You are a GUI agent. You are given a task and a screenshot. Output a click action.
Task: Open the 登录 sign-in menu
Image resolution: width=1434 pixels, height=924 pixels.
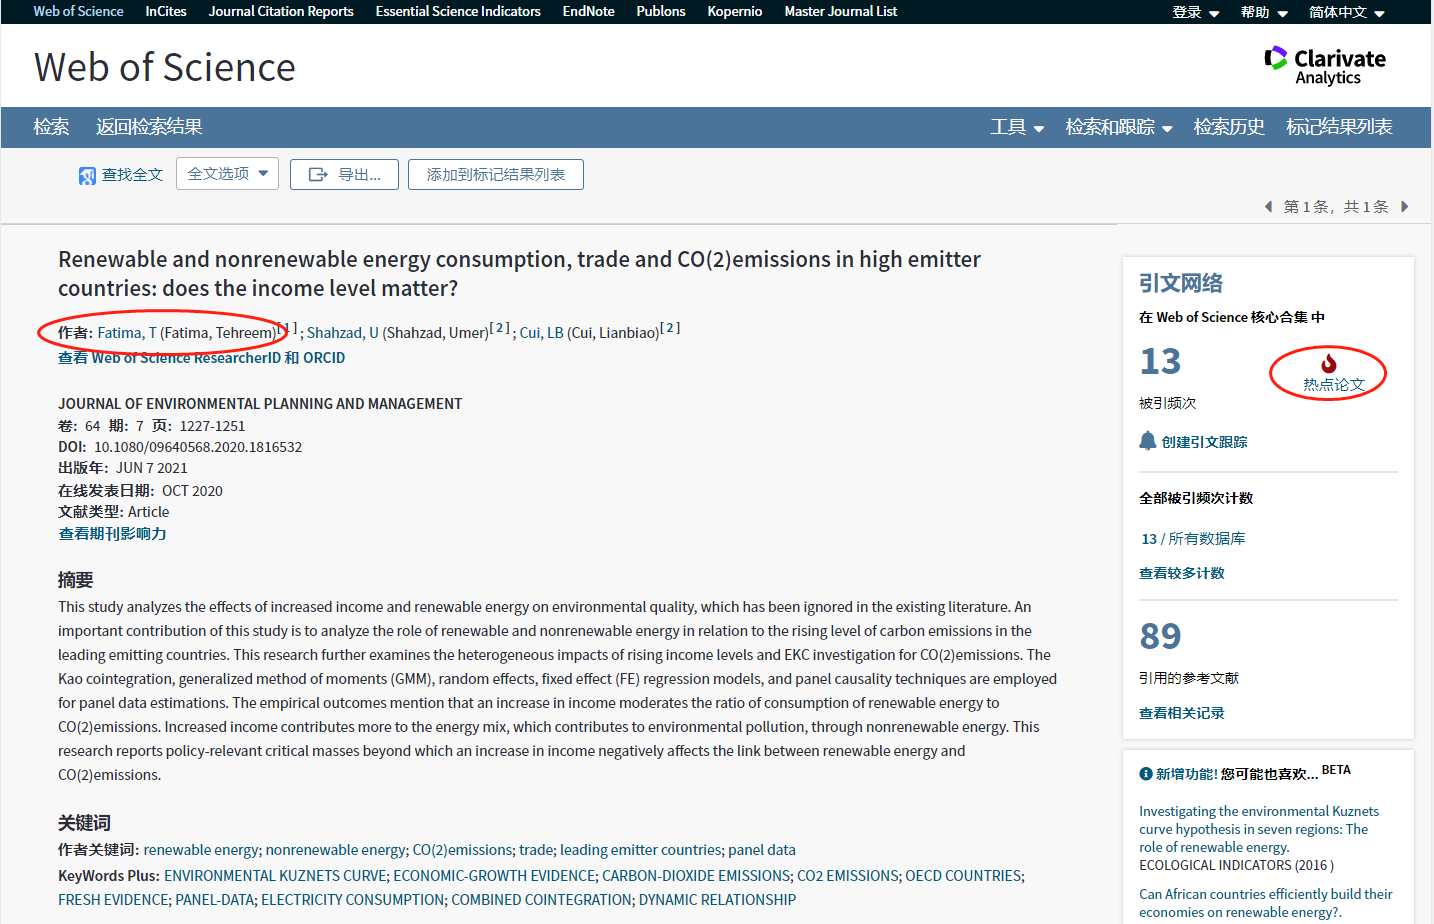pyautogui.click(x=1195, y=12)
